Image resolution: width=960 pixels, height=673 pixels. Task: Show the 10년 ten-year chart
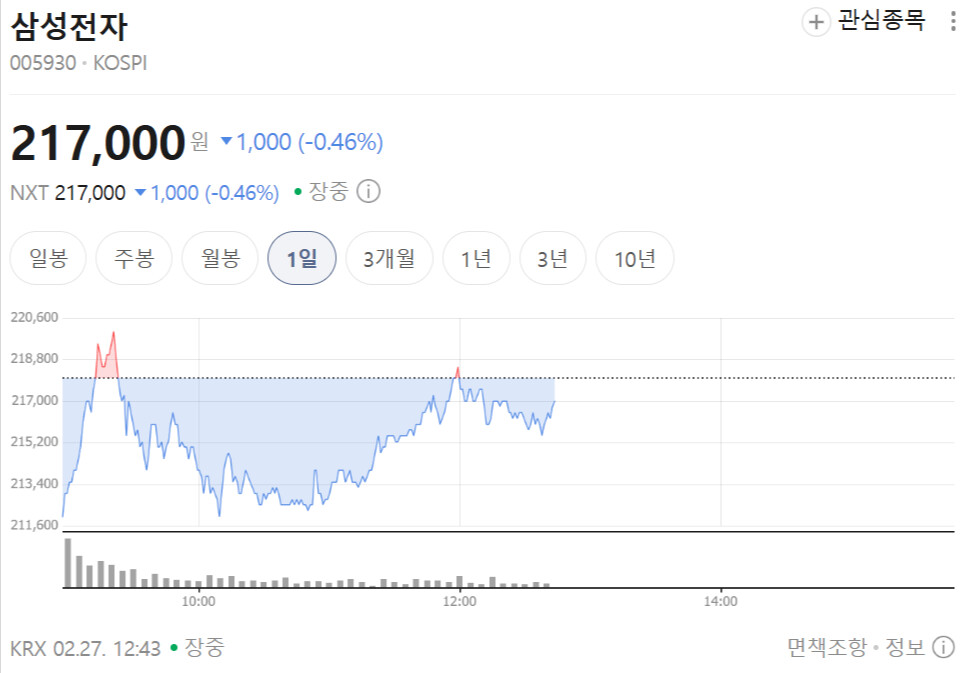click(x=634, y=259)
